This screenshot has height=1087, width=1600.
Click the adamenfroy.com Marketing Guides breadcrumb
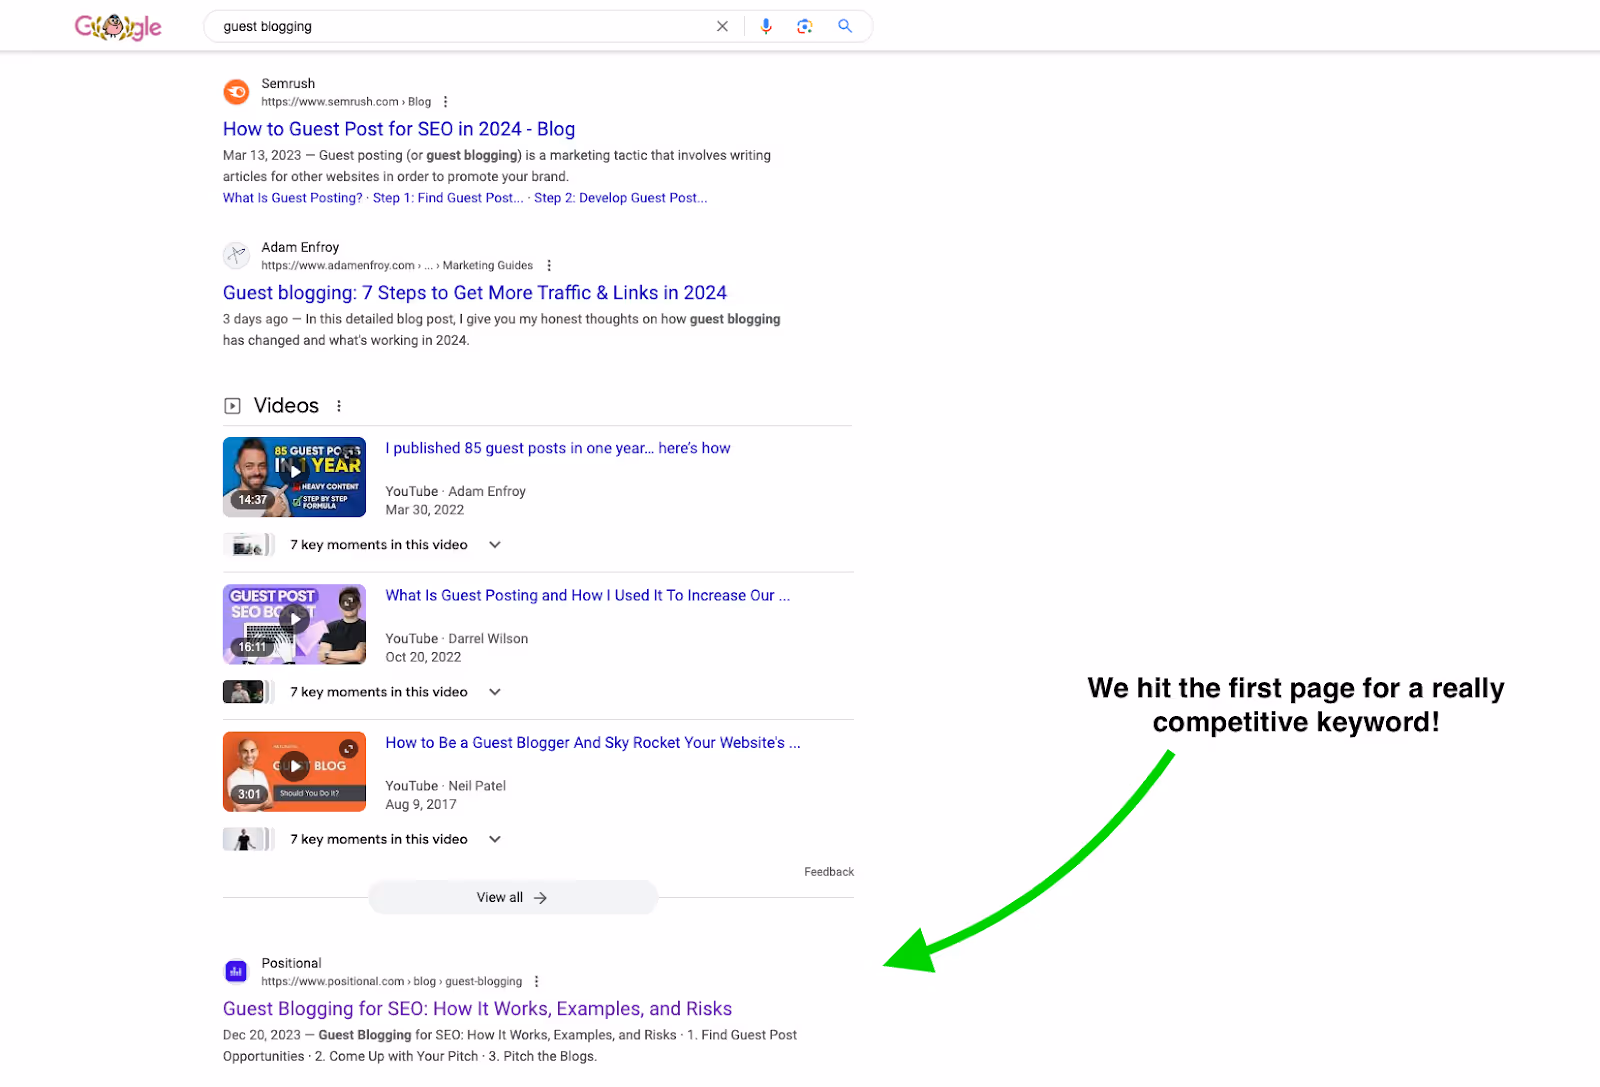pos(397,266)
